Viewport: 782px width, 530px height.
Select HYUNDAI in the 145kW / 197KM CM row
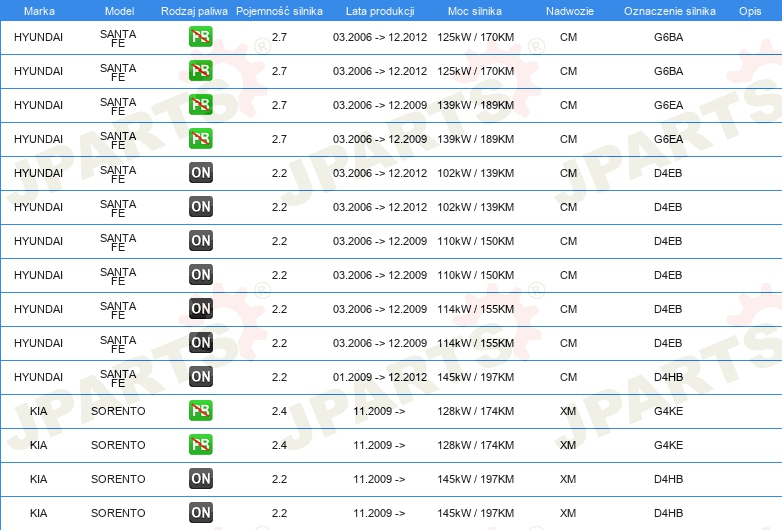click(38, 377)
